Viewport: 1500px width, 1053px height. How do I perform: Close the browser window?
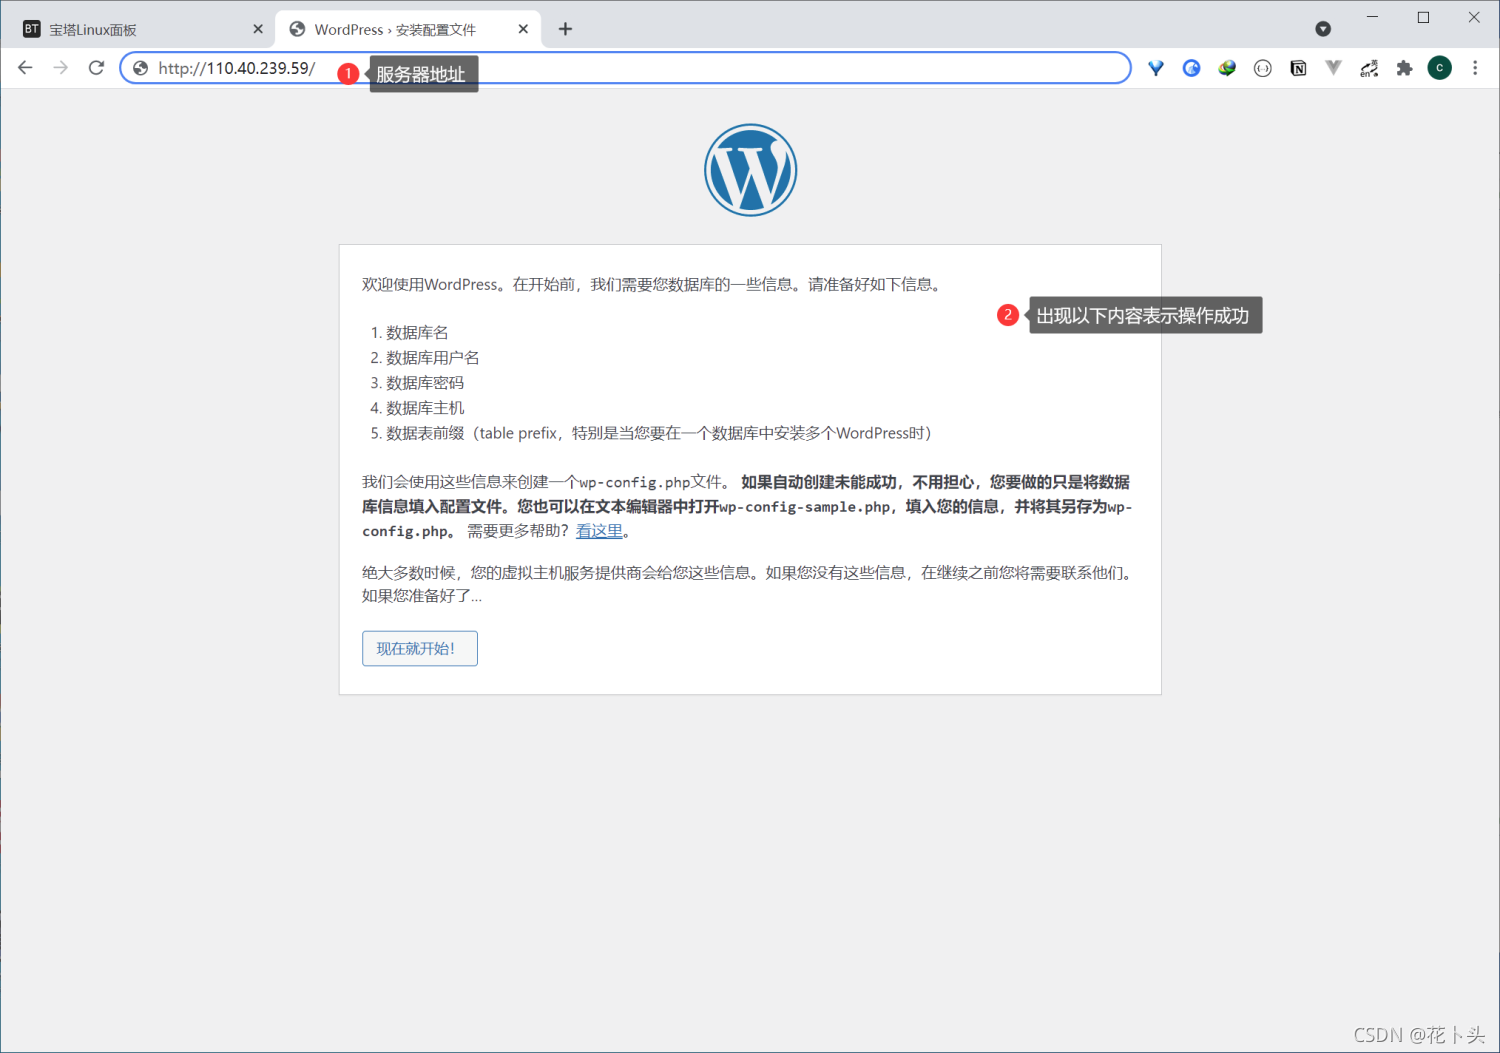click(1474, 17)
